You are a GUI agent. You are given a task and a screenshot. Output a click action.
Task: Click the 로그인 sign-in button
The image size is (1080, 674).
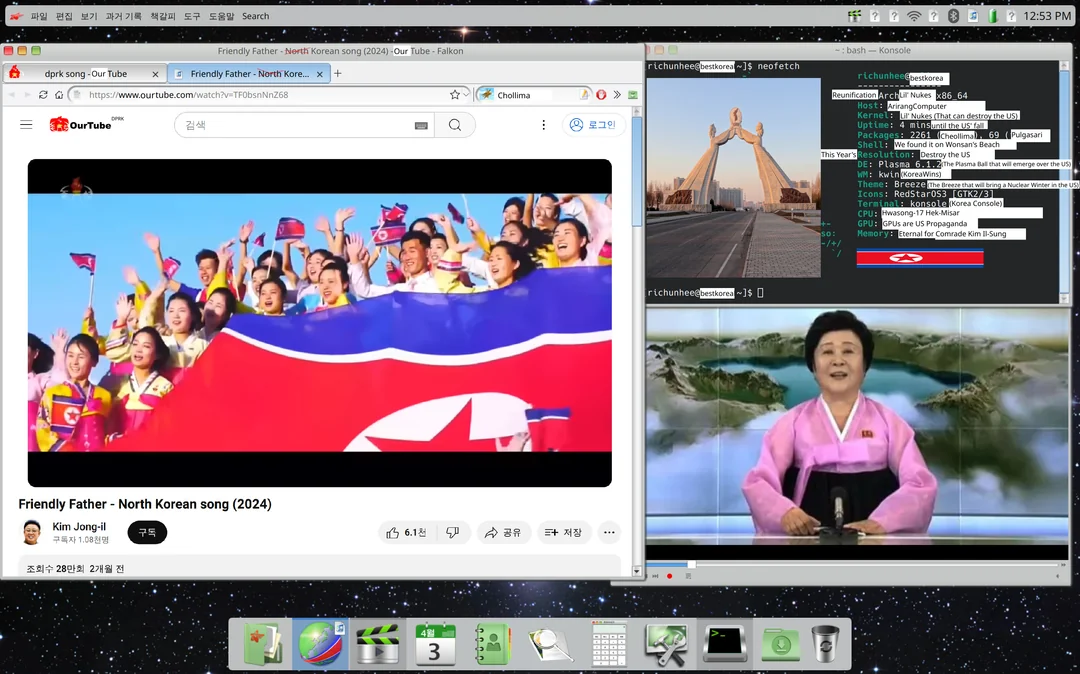pos(594,125)
